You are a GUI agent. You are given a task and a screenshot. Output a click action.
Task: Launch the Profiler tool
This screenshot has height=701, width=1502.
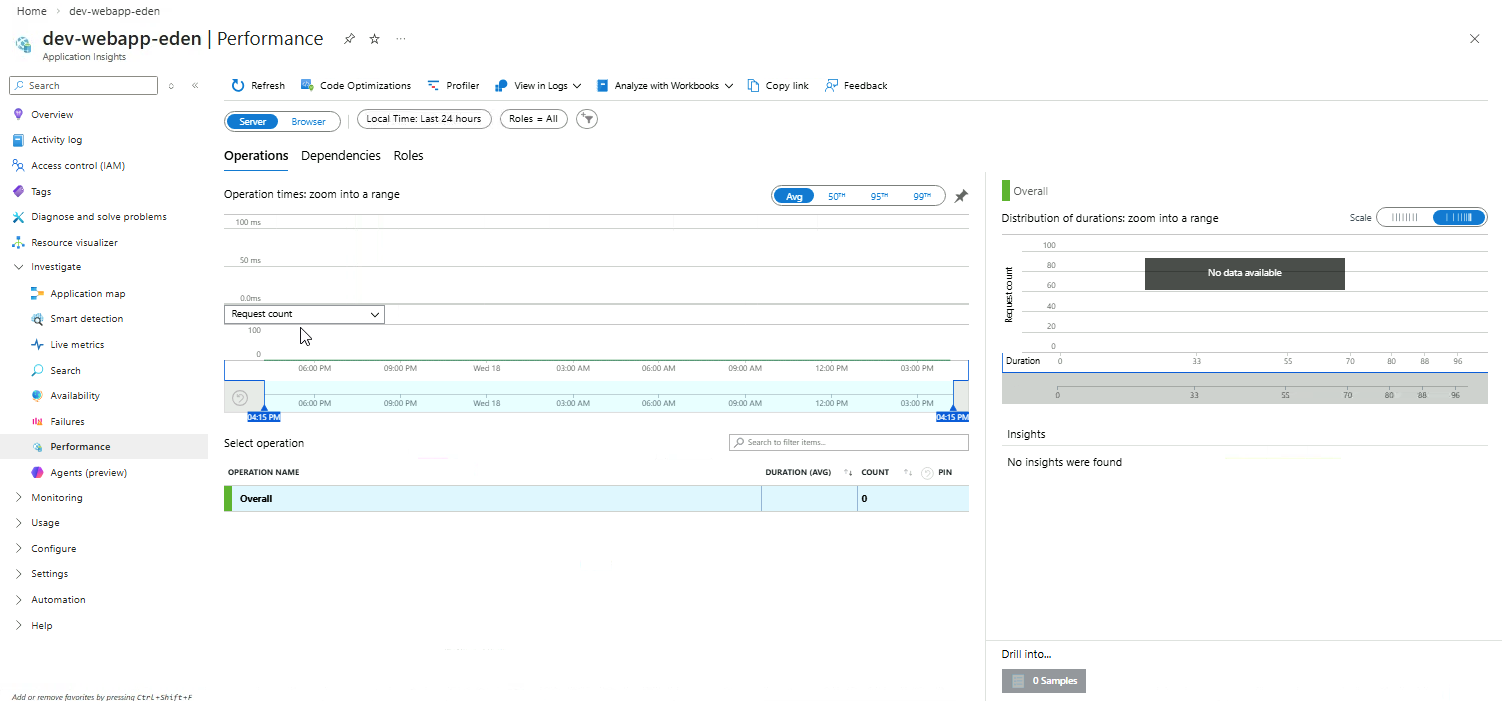pyautogui.click(x=453, y=86)
